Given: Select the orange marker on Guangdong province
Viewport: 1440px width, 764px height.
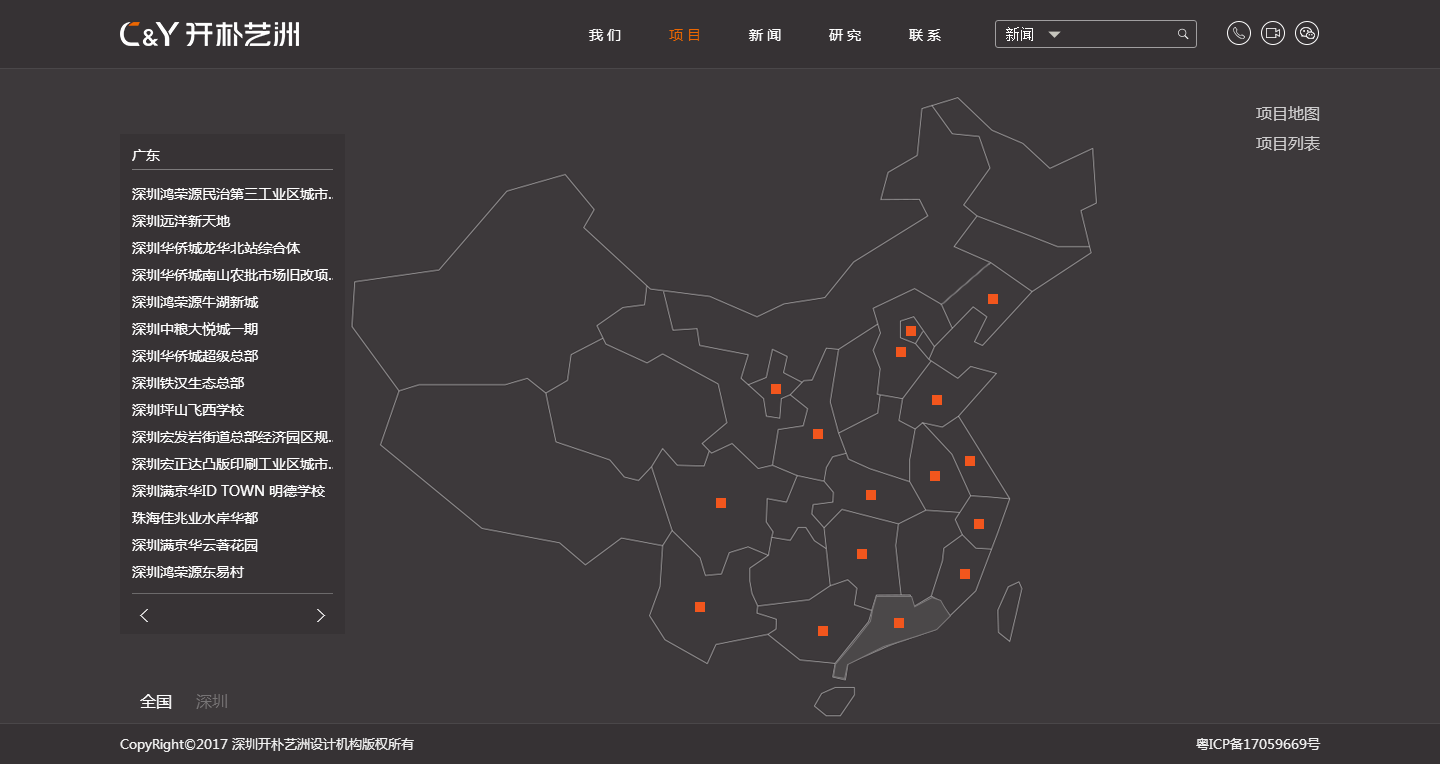Looking at the screenshot, I should point(899,623).
